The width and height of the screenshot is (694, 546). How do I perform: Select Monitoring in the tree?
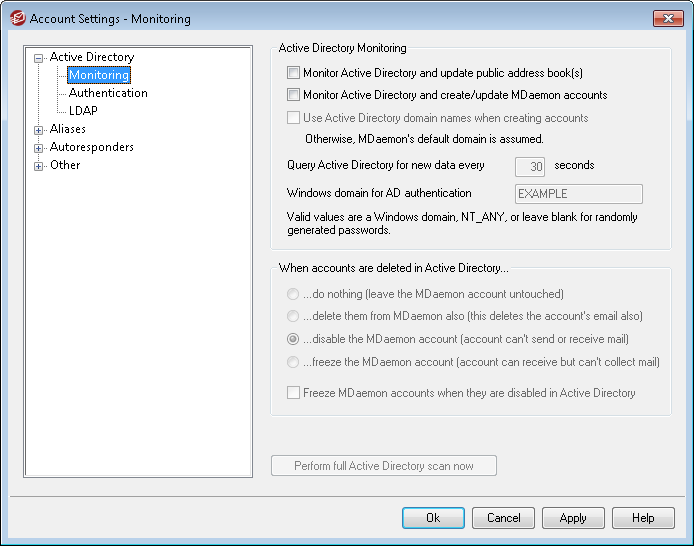[98, 75]
